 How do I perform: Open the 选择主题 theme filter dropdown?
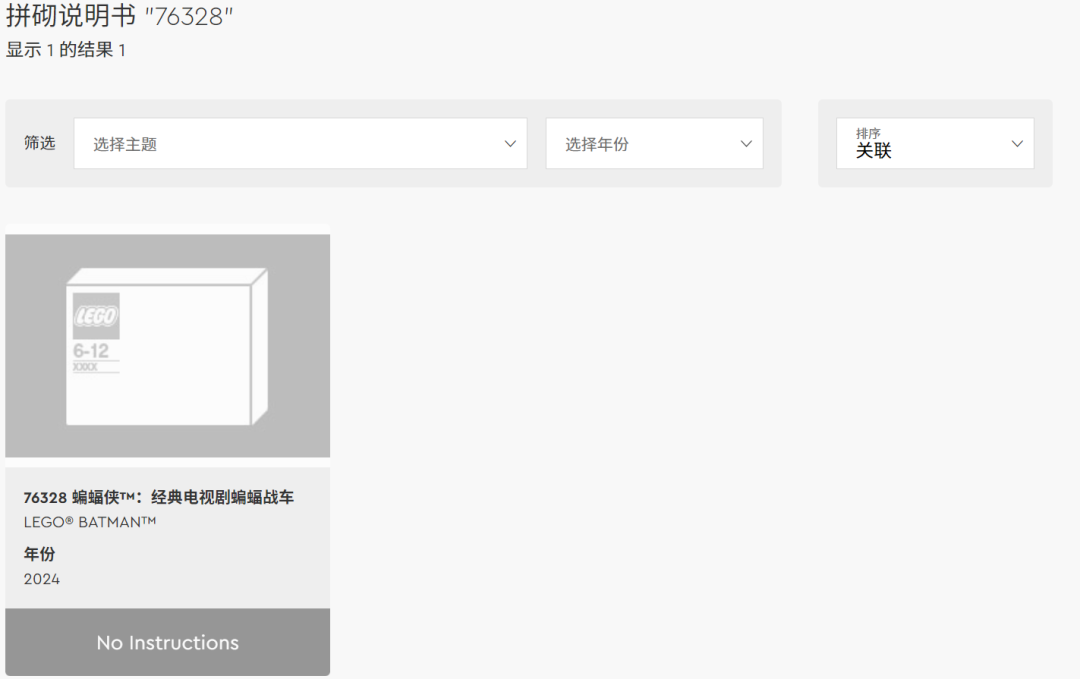[300, 143]
